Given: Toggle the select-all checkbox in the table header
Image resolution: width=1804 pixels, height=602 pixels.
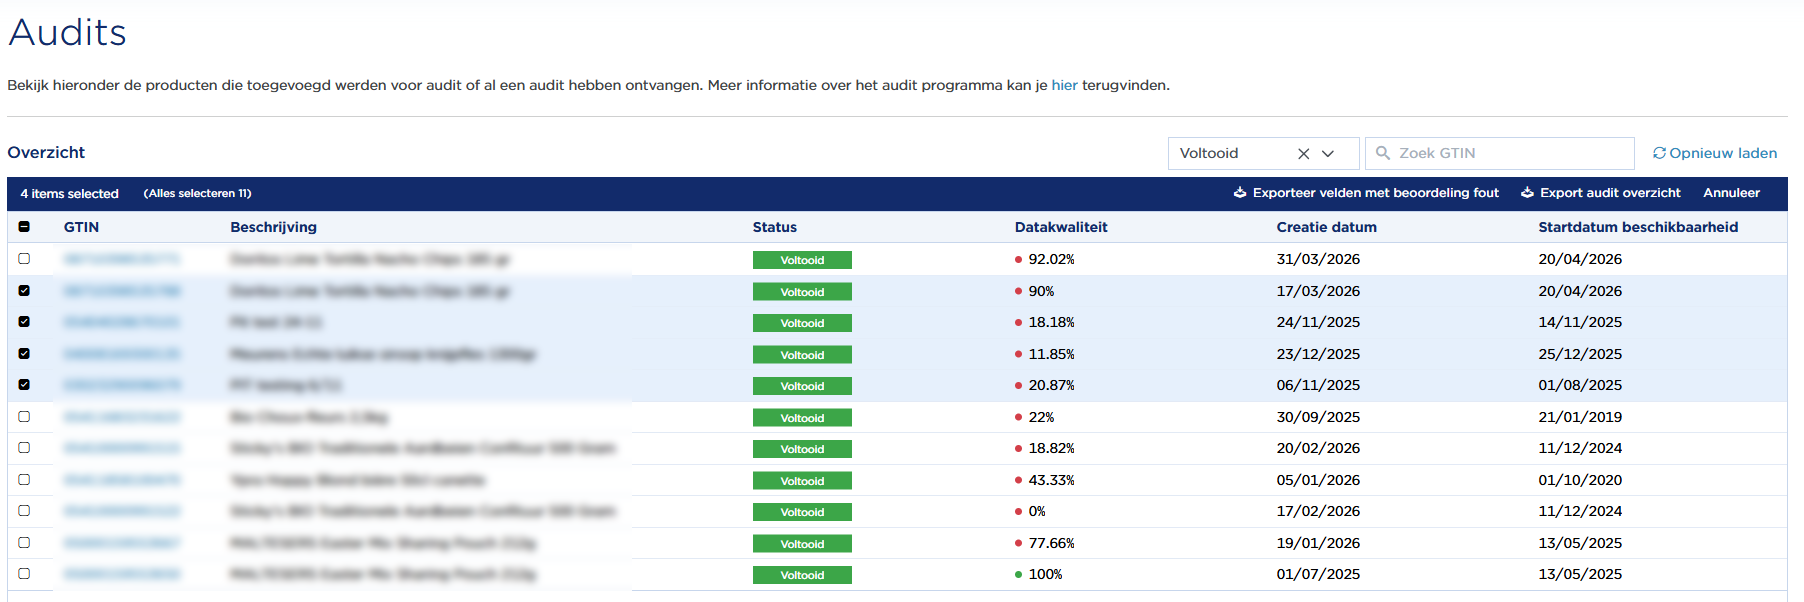Looking at the screenshot, I should 24,227.
